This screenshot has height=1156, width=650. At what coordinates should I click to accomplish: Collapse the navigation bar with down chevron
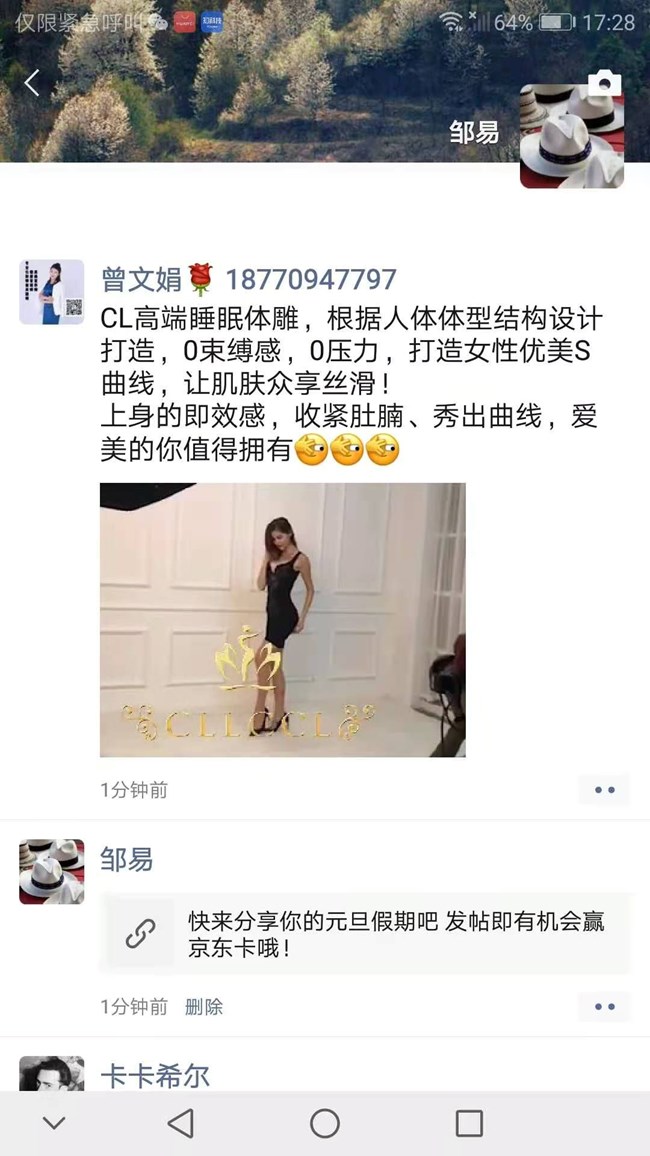pyautogui.click(x=54, y=1123)
